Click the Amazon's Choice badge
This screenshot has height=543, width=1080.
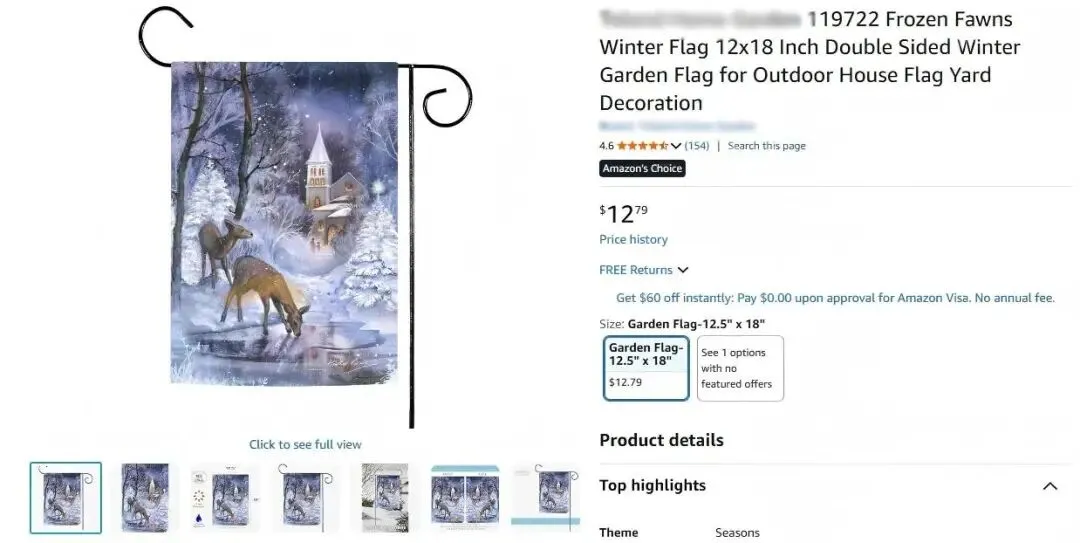(642, 168)
